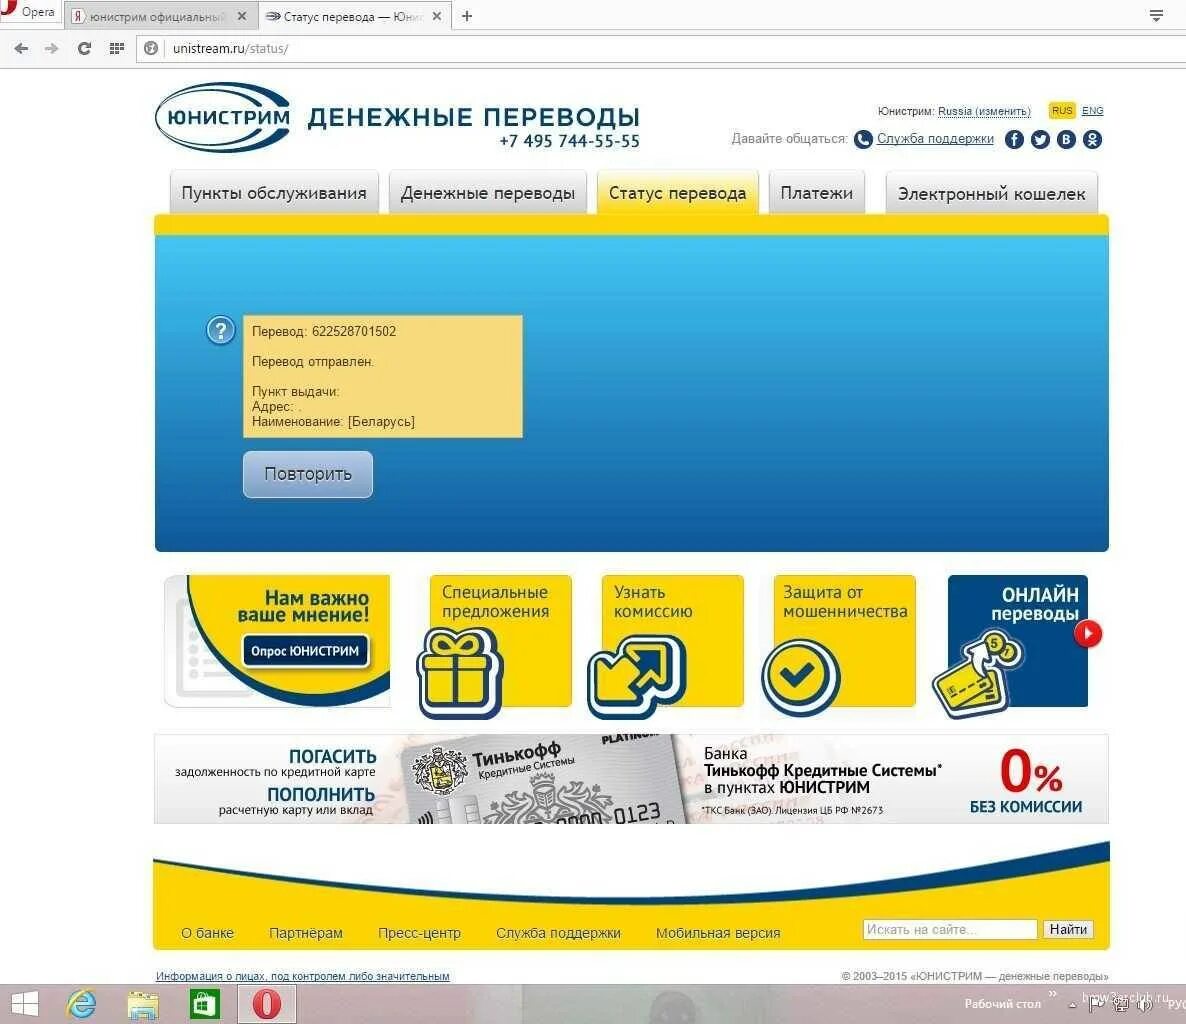Click the 'Найти' search button

pos(1068,929)
